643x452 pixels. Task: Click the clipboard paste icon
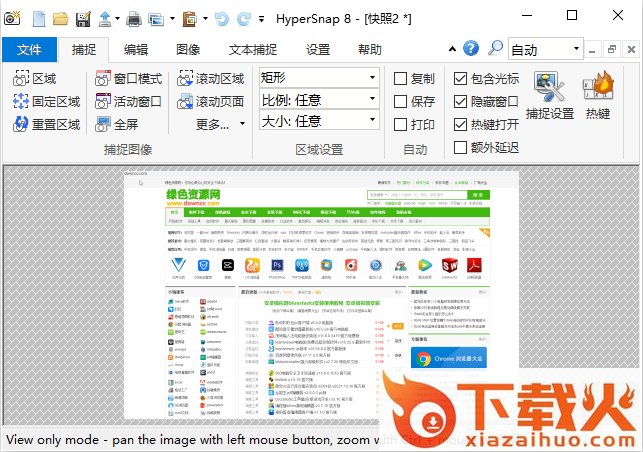[189, 19]
